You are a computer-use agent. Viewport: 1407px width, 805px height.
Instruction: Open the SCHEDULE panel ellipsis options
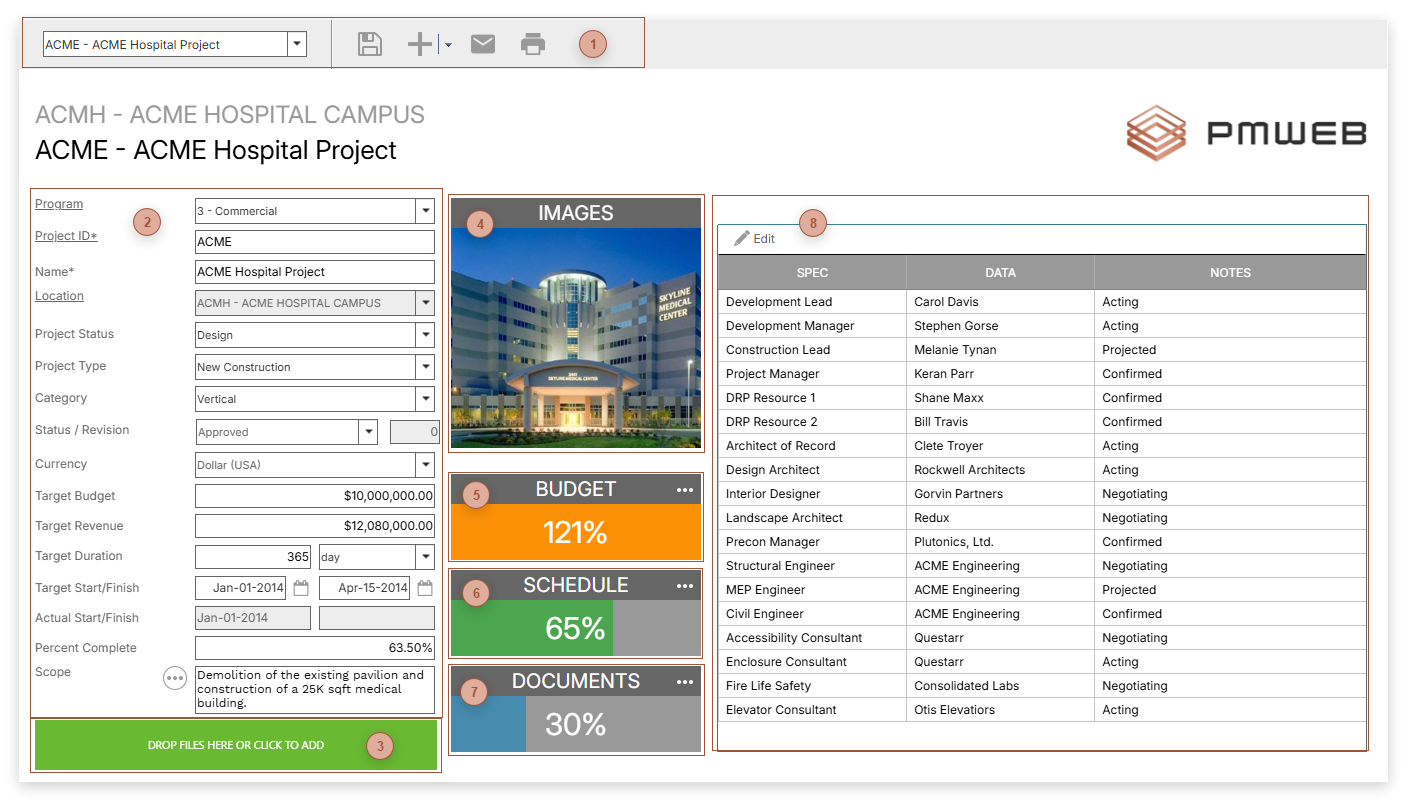[x=685, y=585]
